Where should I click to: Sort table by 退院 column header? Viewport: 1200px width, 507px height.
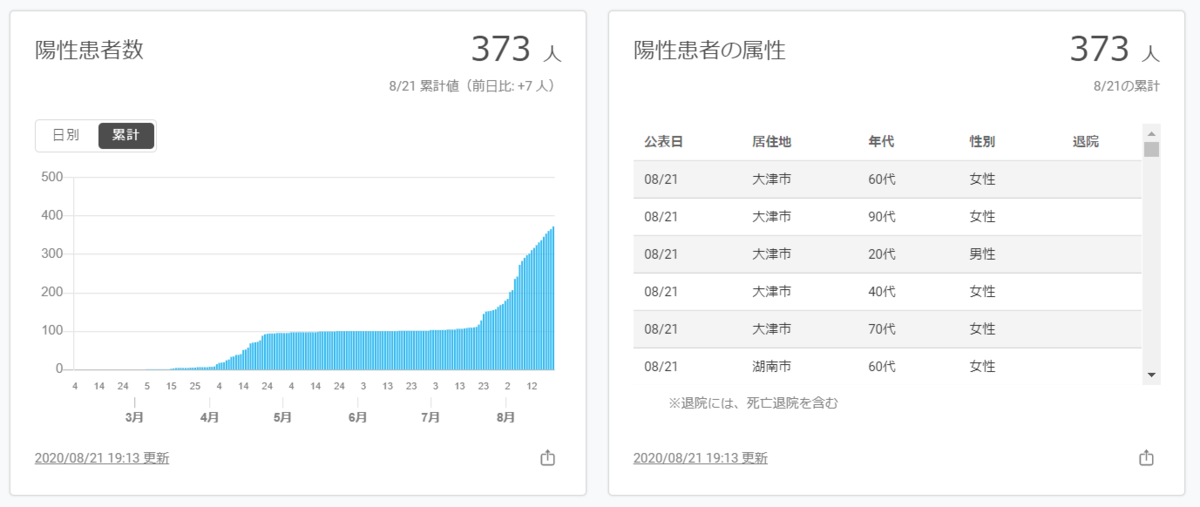(1085, 142)
